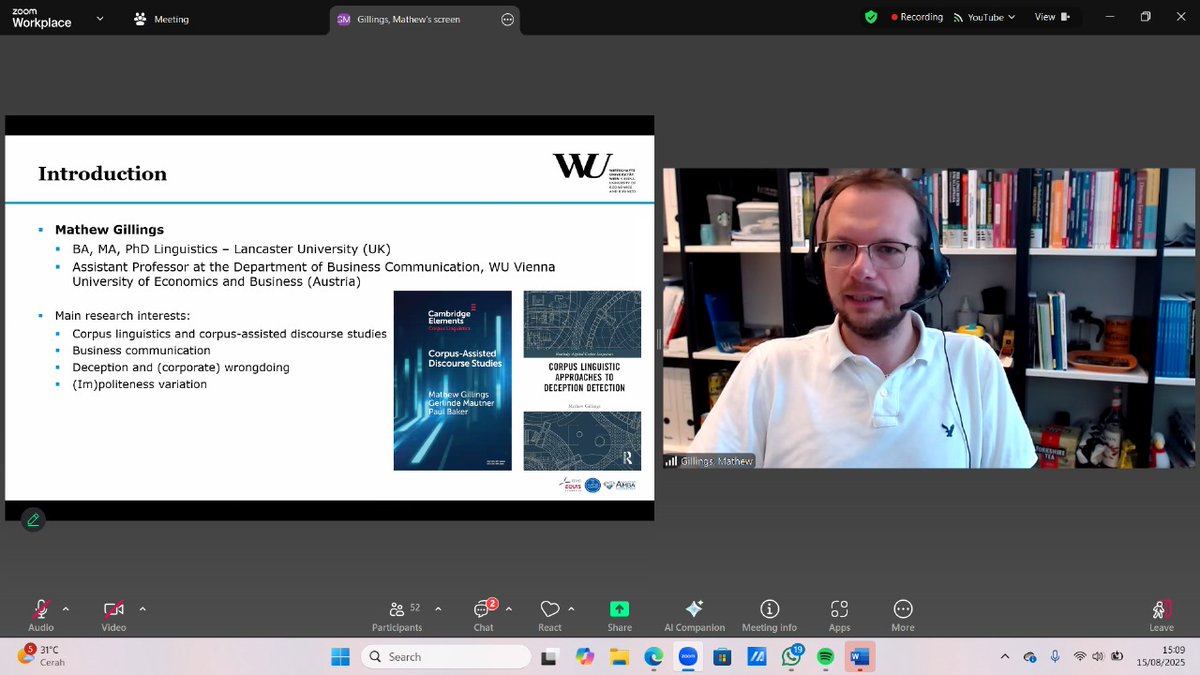
Task: Open screen share tab options ellipsis
Action: click(x=507, y=19)
